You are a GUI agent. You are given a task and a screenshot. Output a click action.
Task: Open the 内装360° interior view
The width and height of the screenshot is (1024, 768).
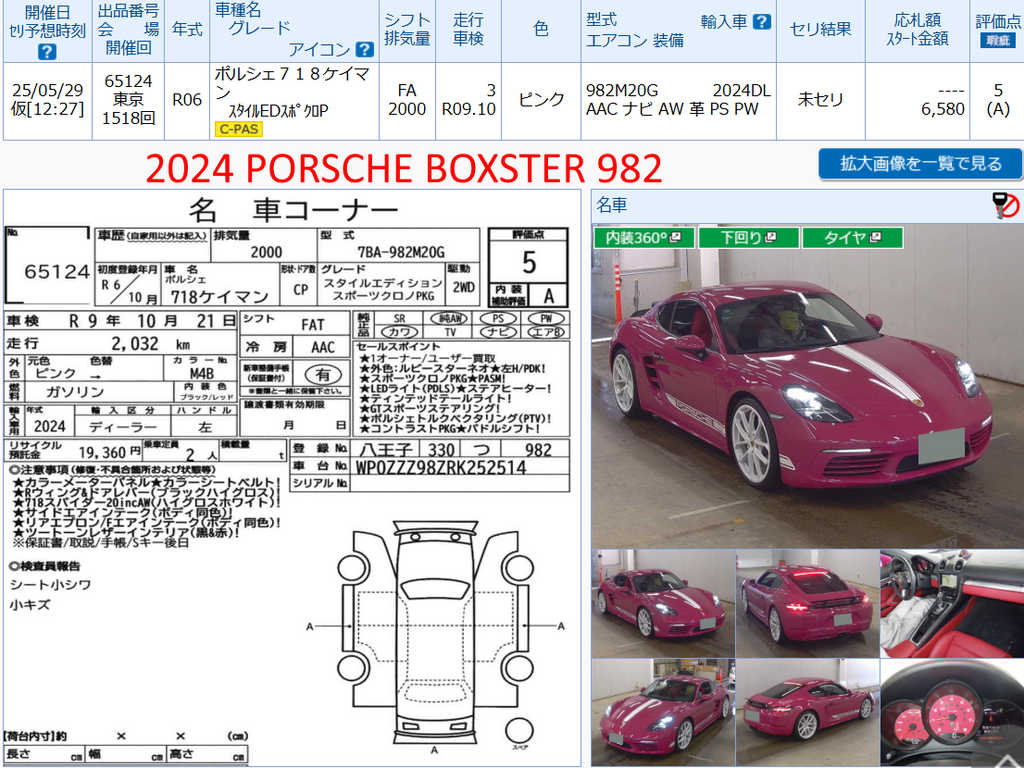(x=643, y=238)
